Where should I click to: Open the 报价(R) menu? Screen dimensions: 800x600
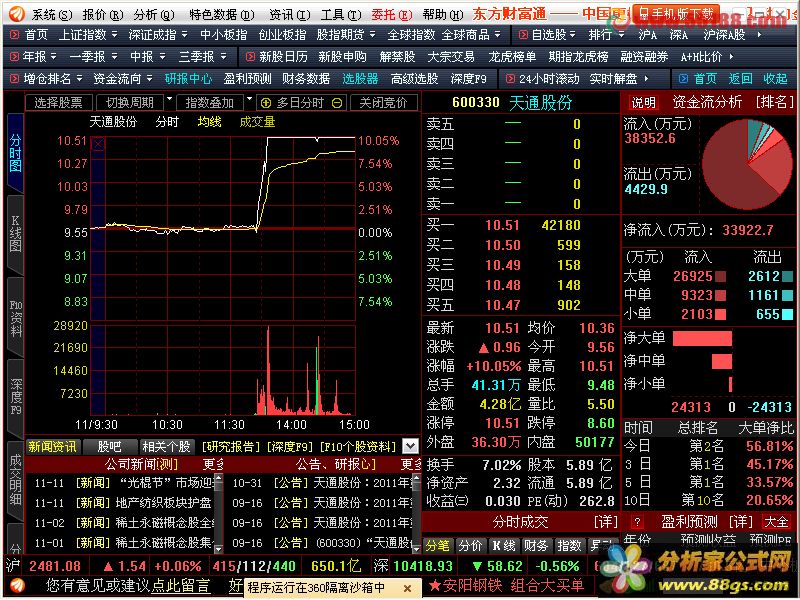[x=103, y=14]
